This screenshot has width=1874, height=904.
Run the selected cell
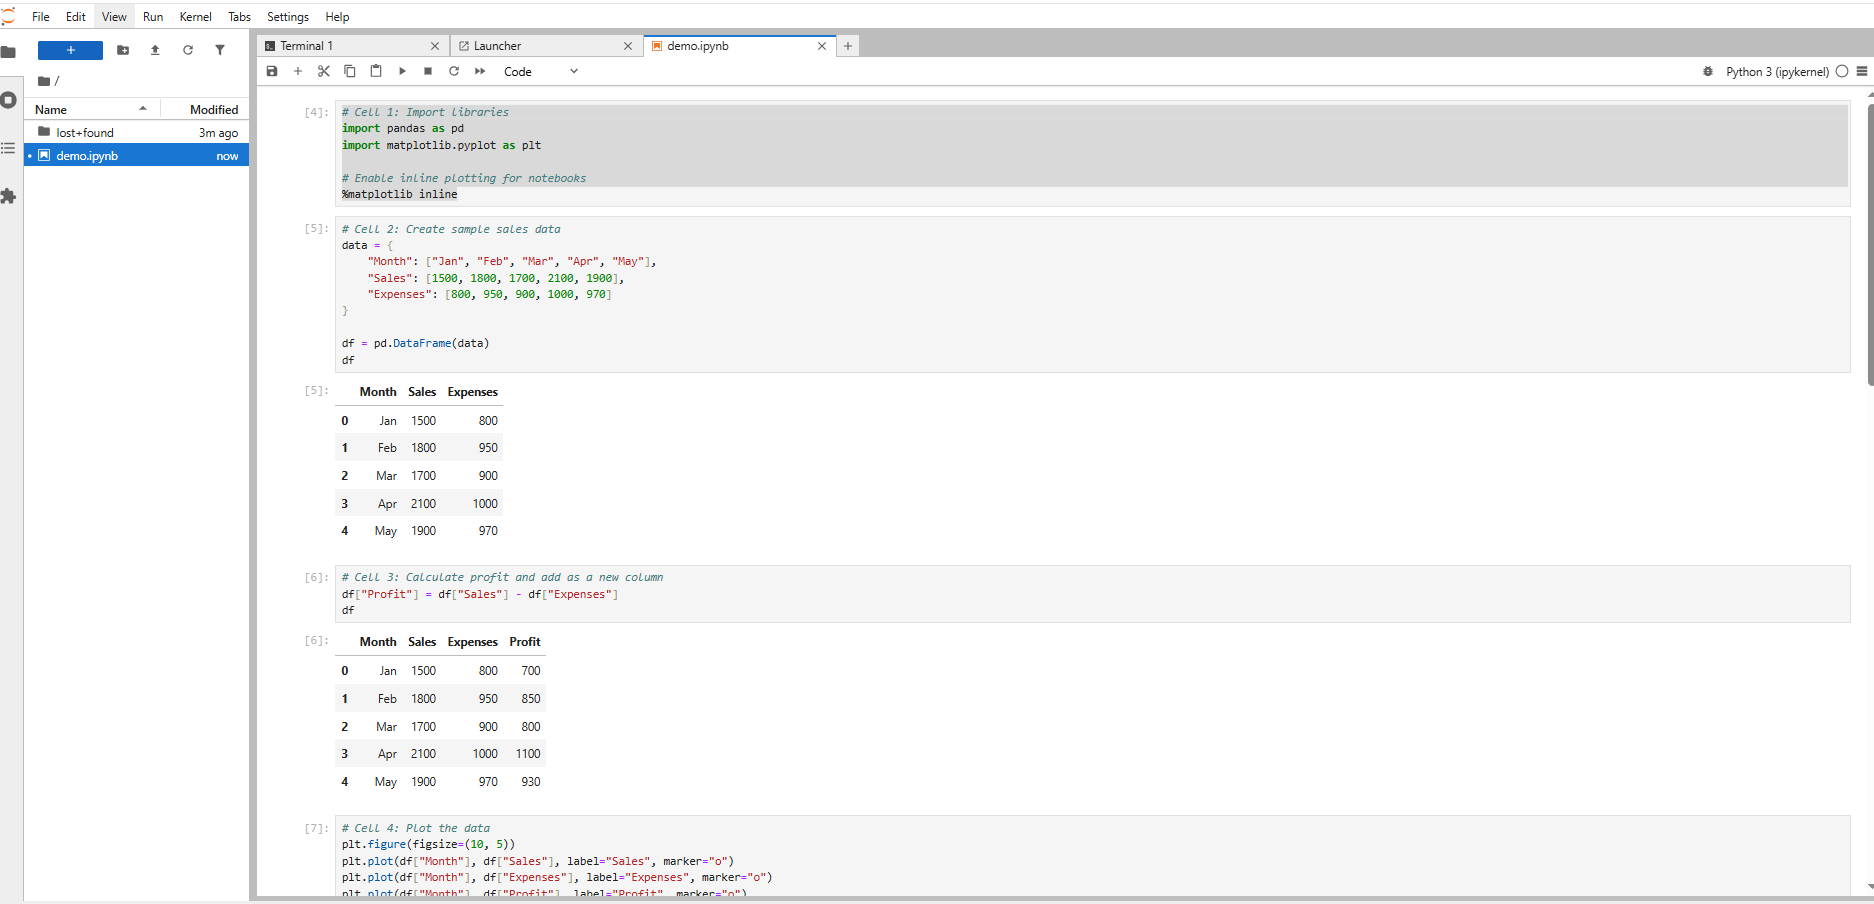(x=402, y=71)
